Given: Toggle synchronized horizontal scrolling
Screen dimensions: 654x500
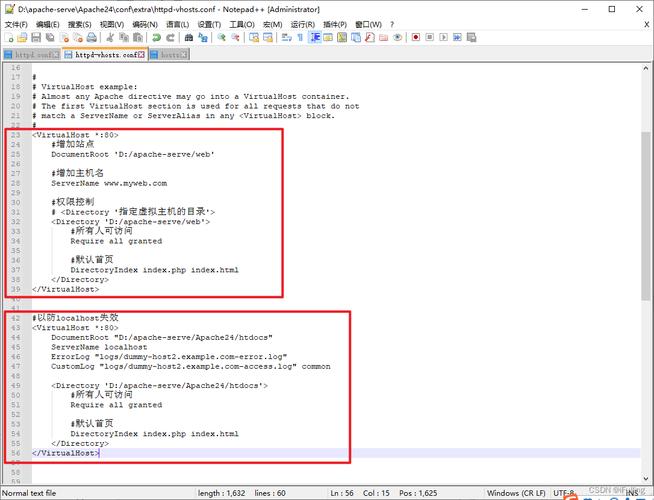Looking at the screenshot, I should [x=268, y=38].
